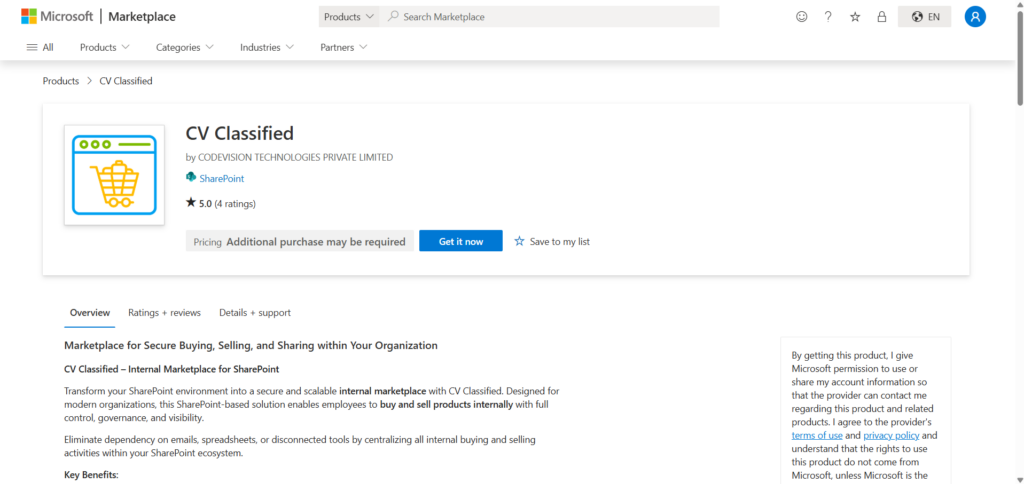
Task: Click the rating star icon
Action: point(191,202)
